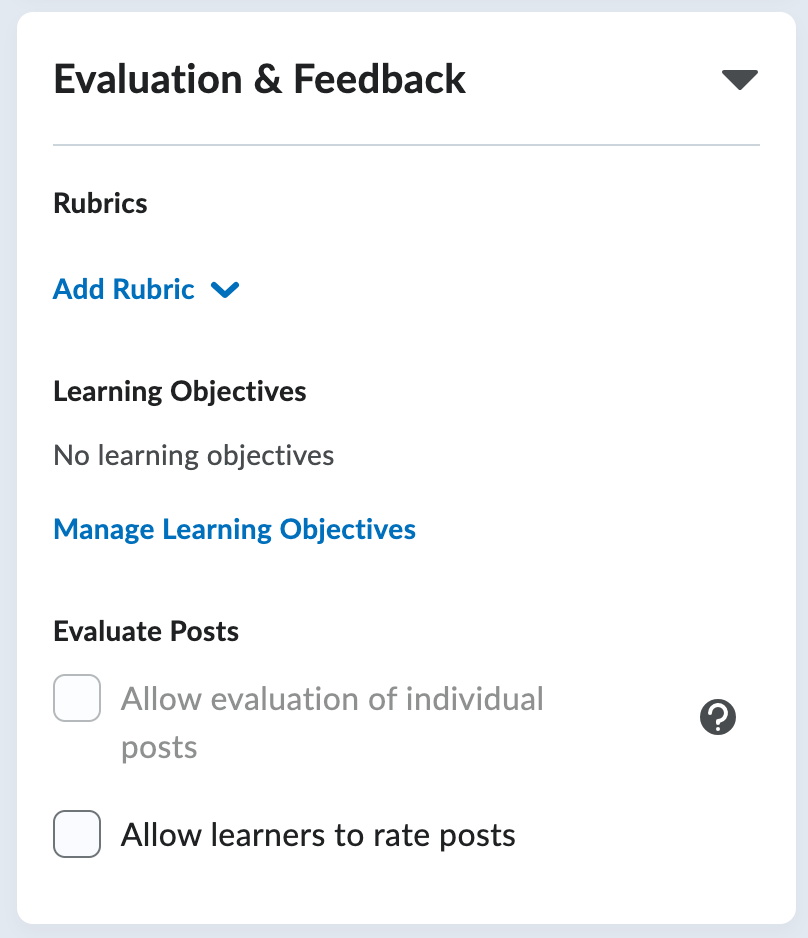The width and height of the screenshot is (808, 938).
Task: Click the Add Rubric link text
Action: 124,290
